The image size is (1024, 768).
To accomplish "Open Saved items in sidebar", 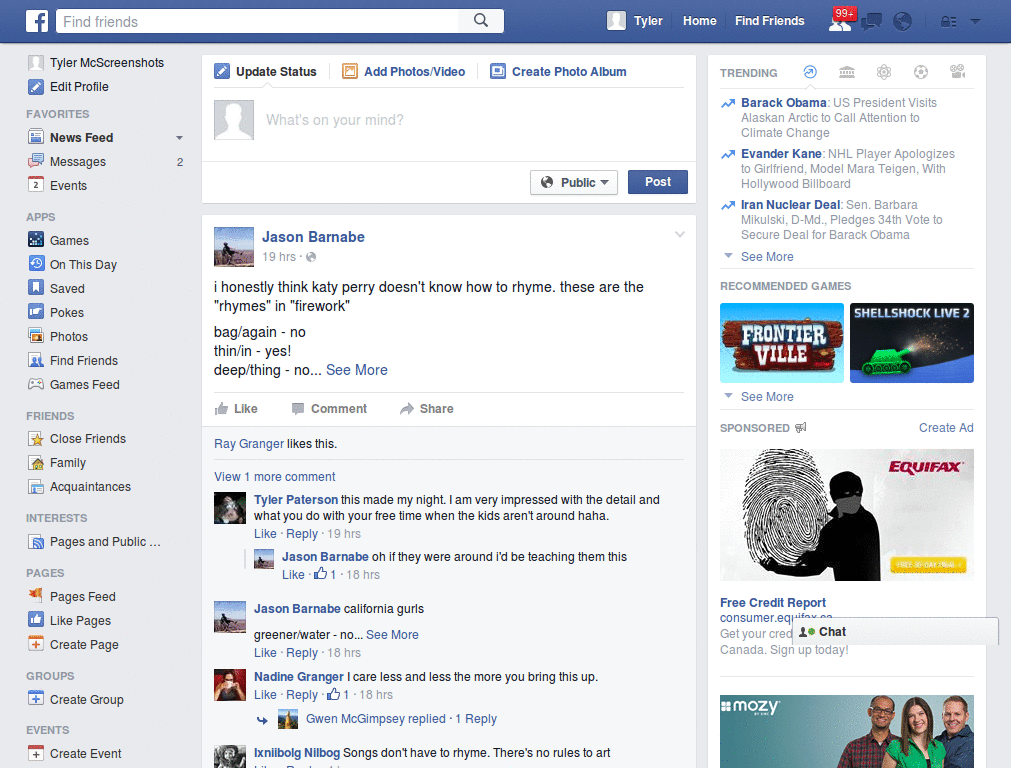I will (x=67, y=288).
